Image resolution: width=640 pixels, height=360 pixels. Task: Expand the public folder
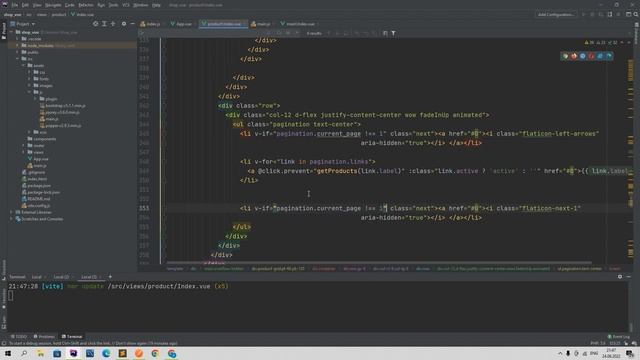18,52
